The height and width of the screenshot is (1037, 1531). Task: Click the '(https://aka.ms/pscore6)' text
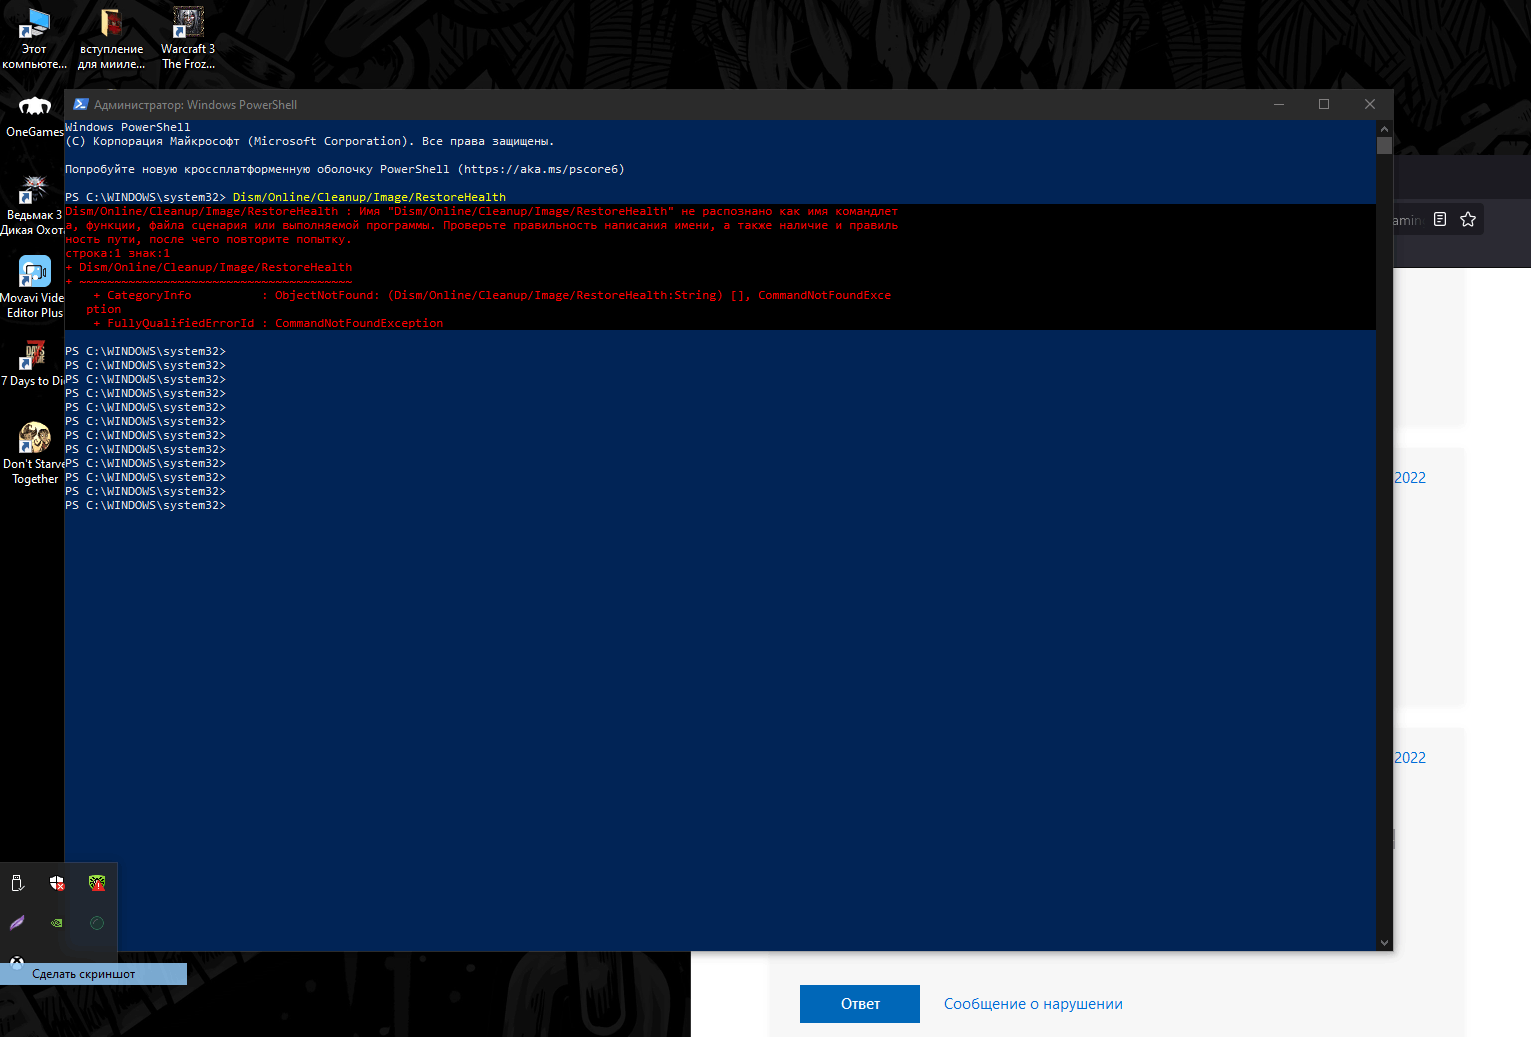[541, 169]
